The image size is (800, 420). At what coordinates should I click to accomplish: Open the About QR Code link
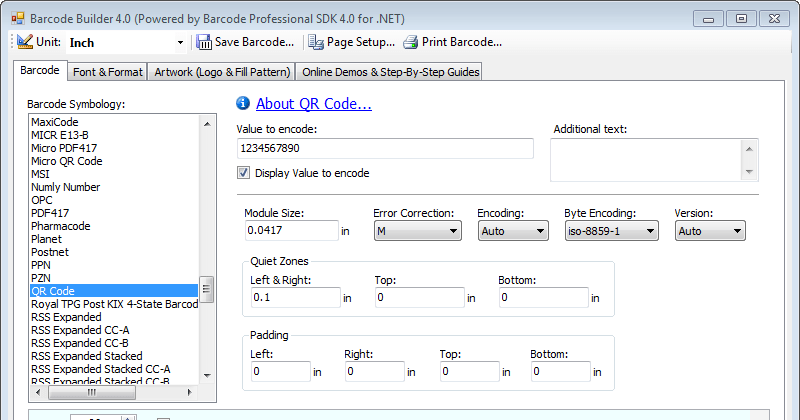point(314,104)
